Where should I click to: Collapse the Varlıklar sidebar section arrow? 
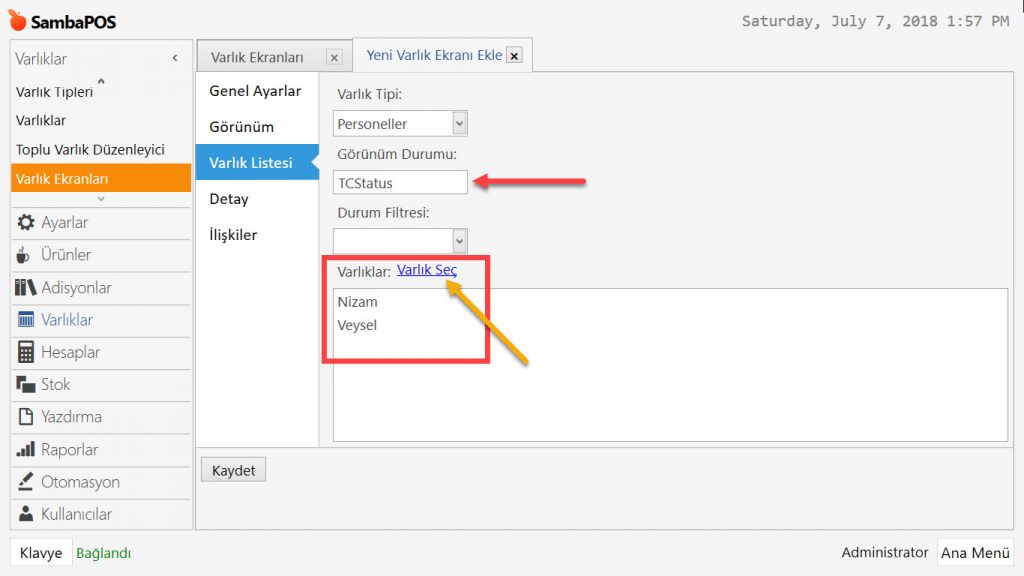[175, 59]
